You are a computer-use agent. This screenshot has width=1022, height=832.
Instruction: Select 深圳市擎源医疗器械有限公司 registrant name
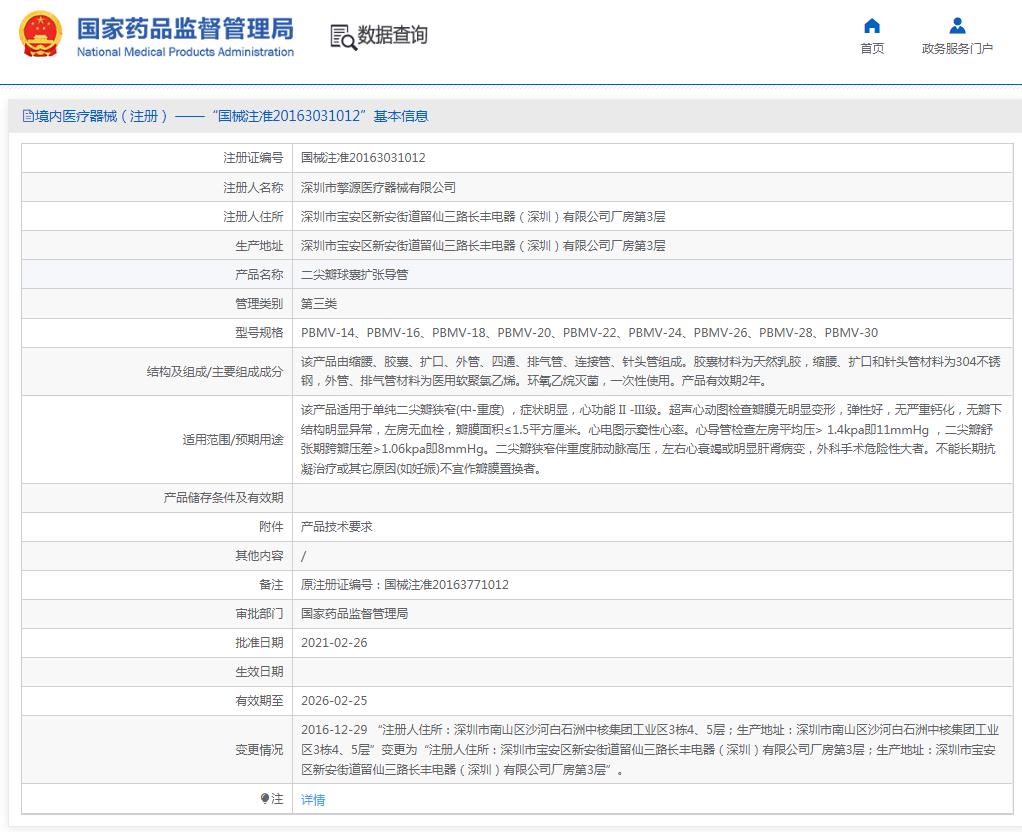[378, 188]
